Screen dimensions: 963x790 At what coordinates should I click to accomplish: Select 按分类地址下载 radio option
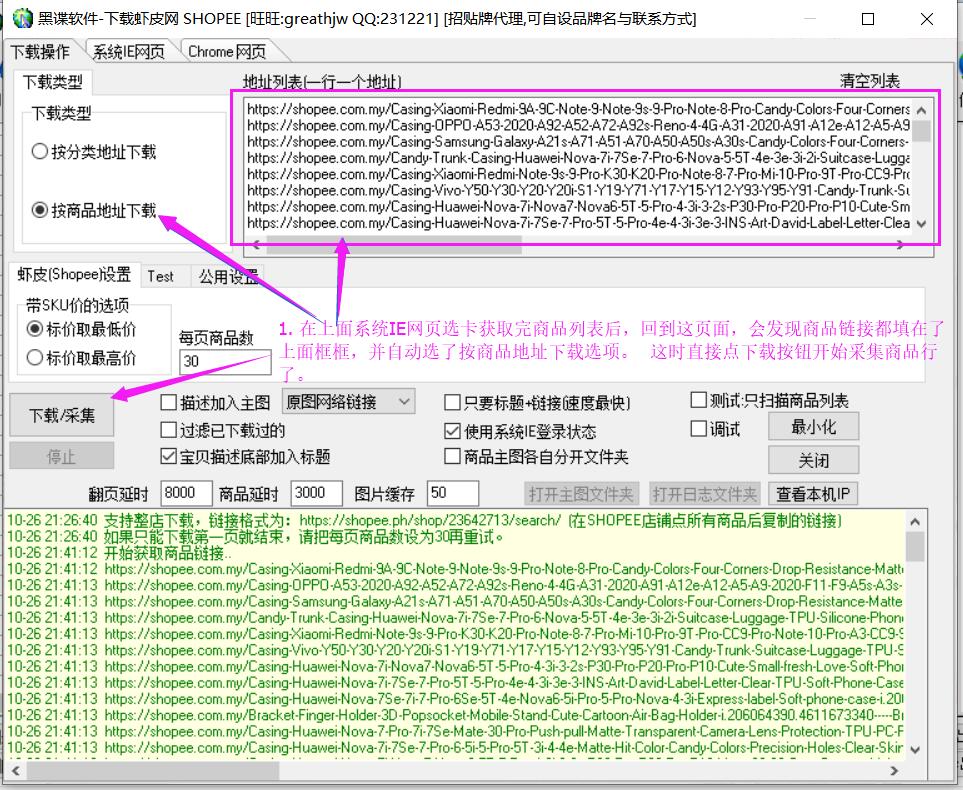pyautogui.click(x=94, y=151)
